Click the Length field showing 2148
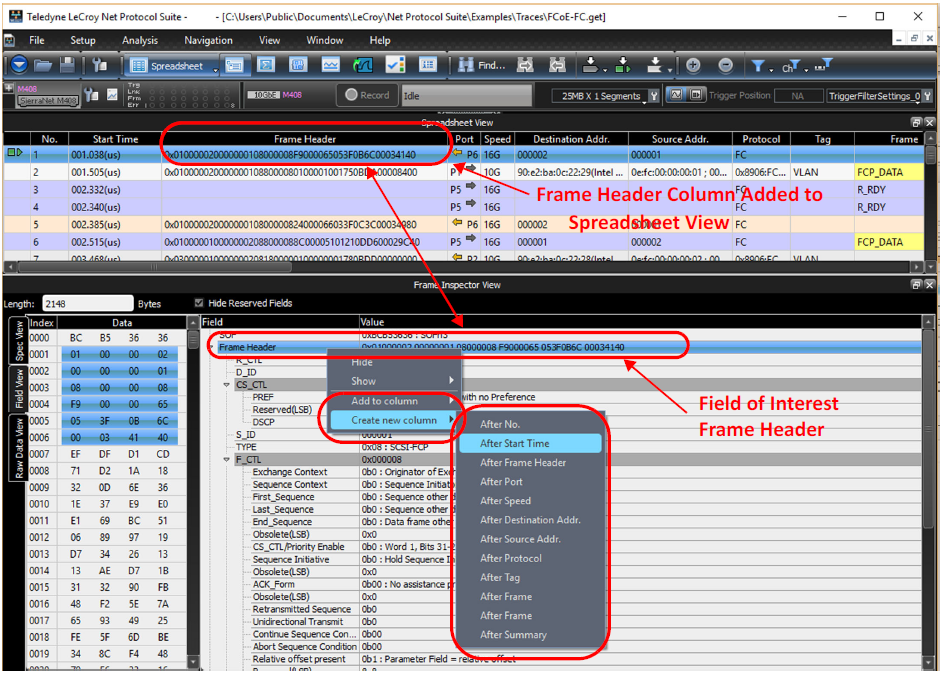 point(88,303)
